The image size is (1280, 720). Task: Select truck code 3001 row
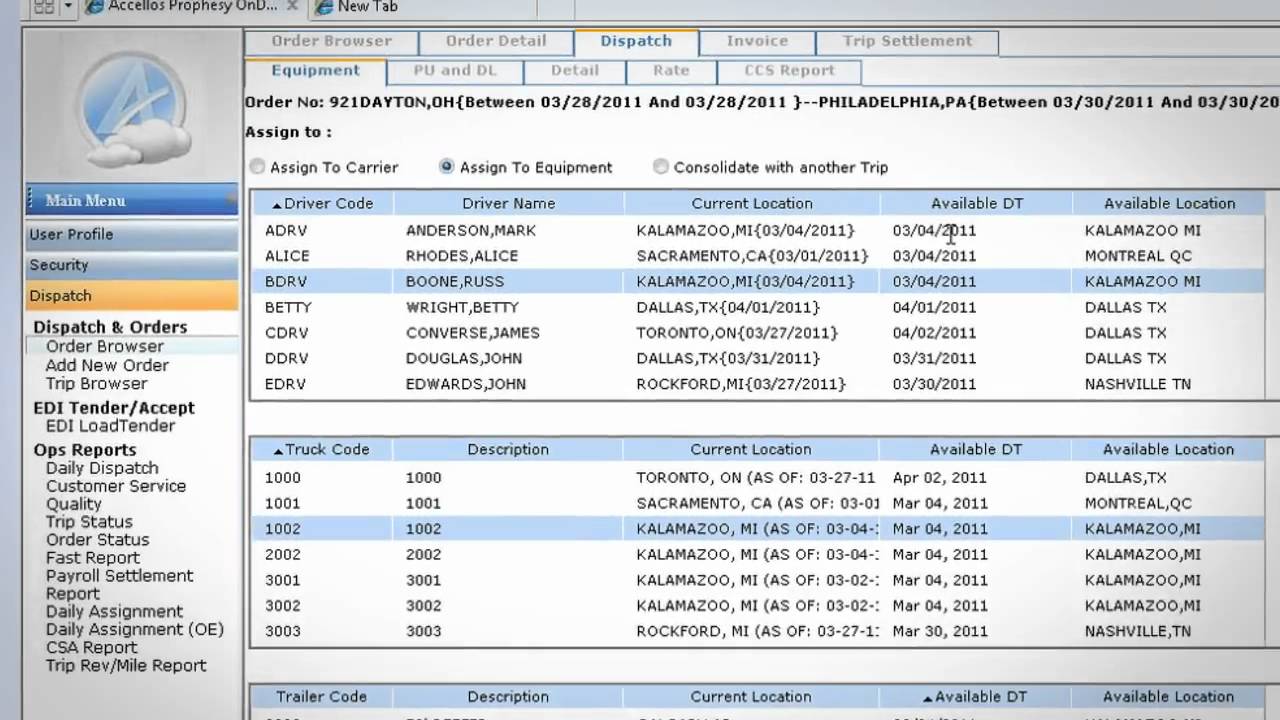point(758,580)
